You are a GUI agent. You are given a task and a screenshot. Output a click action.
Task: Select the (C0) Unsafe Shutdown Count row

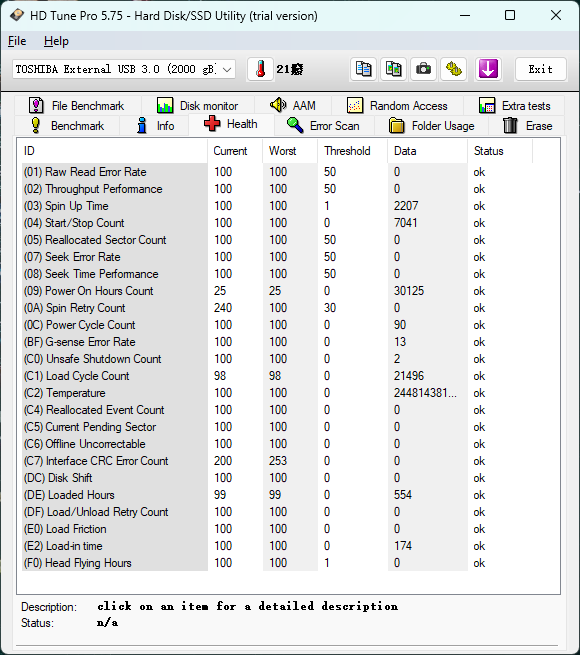click(277, 359)
